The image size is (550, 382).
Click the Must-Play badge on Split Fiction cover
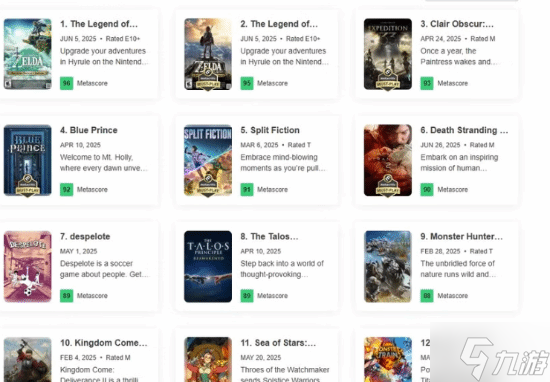click(x=208, y=186)
